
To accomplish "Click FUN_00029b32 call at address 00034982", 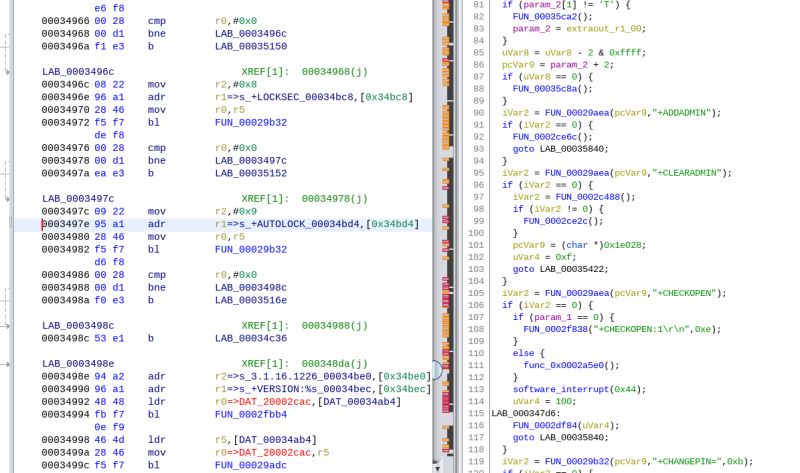I will click(251, 250).
